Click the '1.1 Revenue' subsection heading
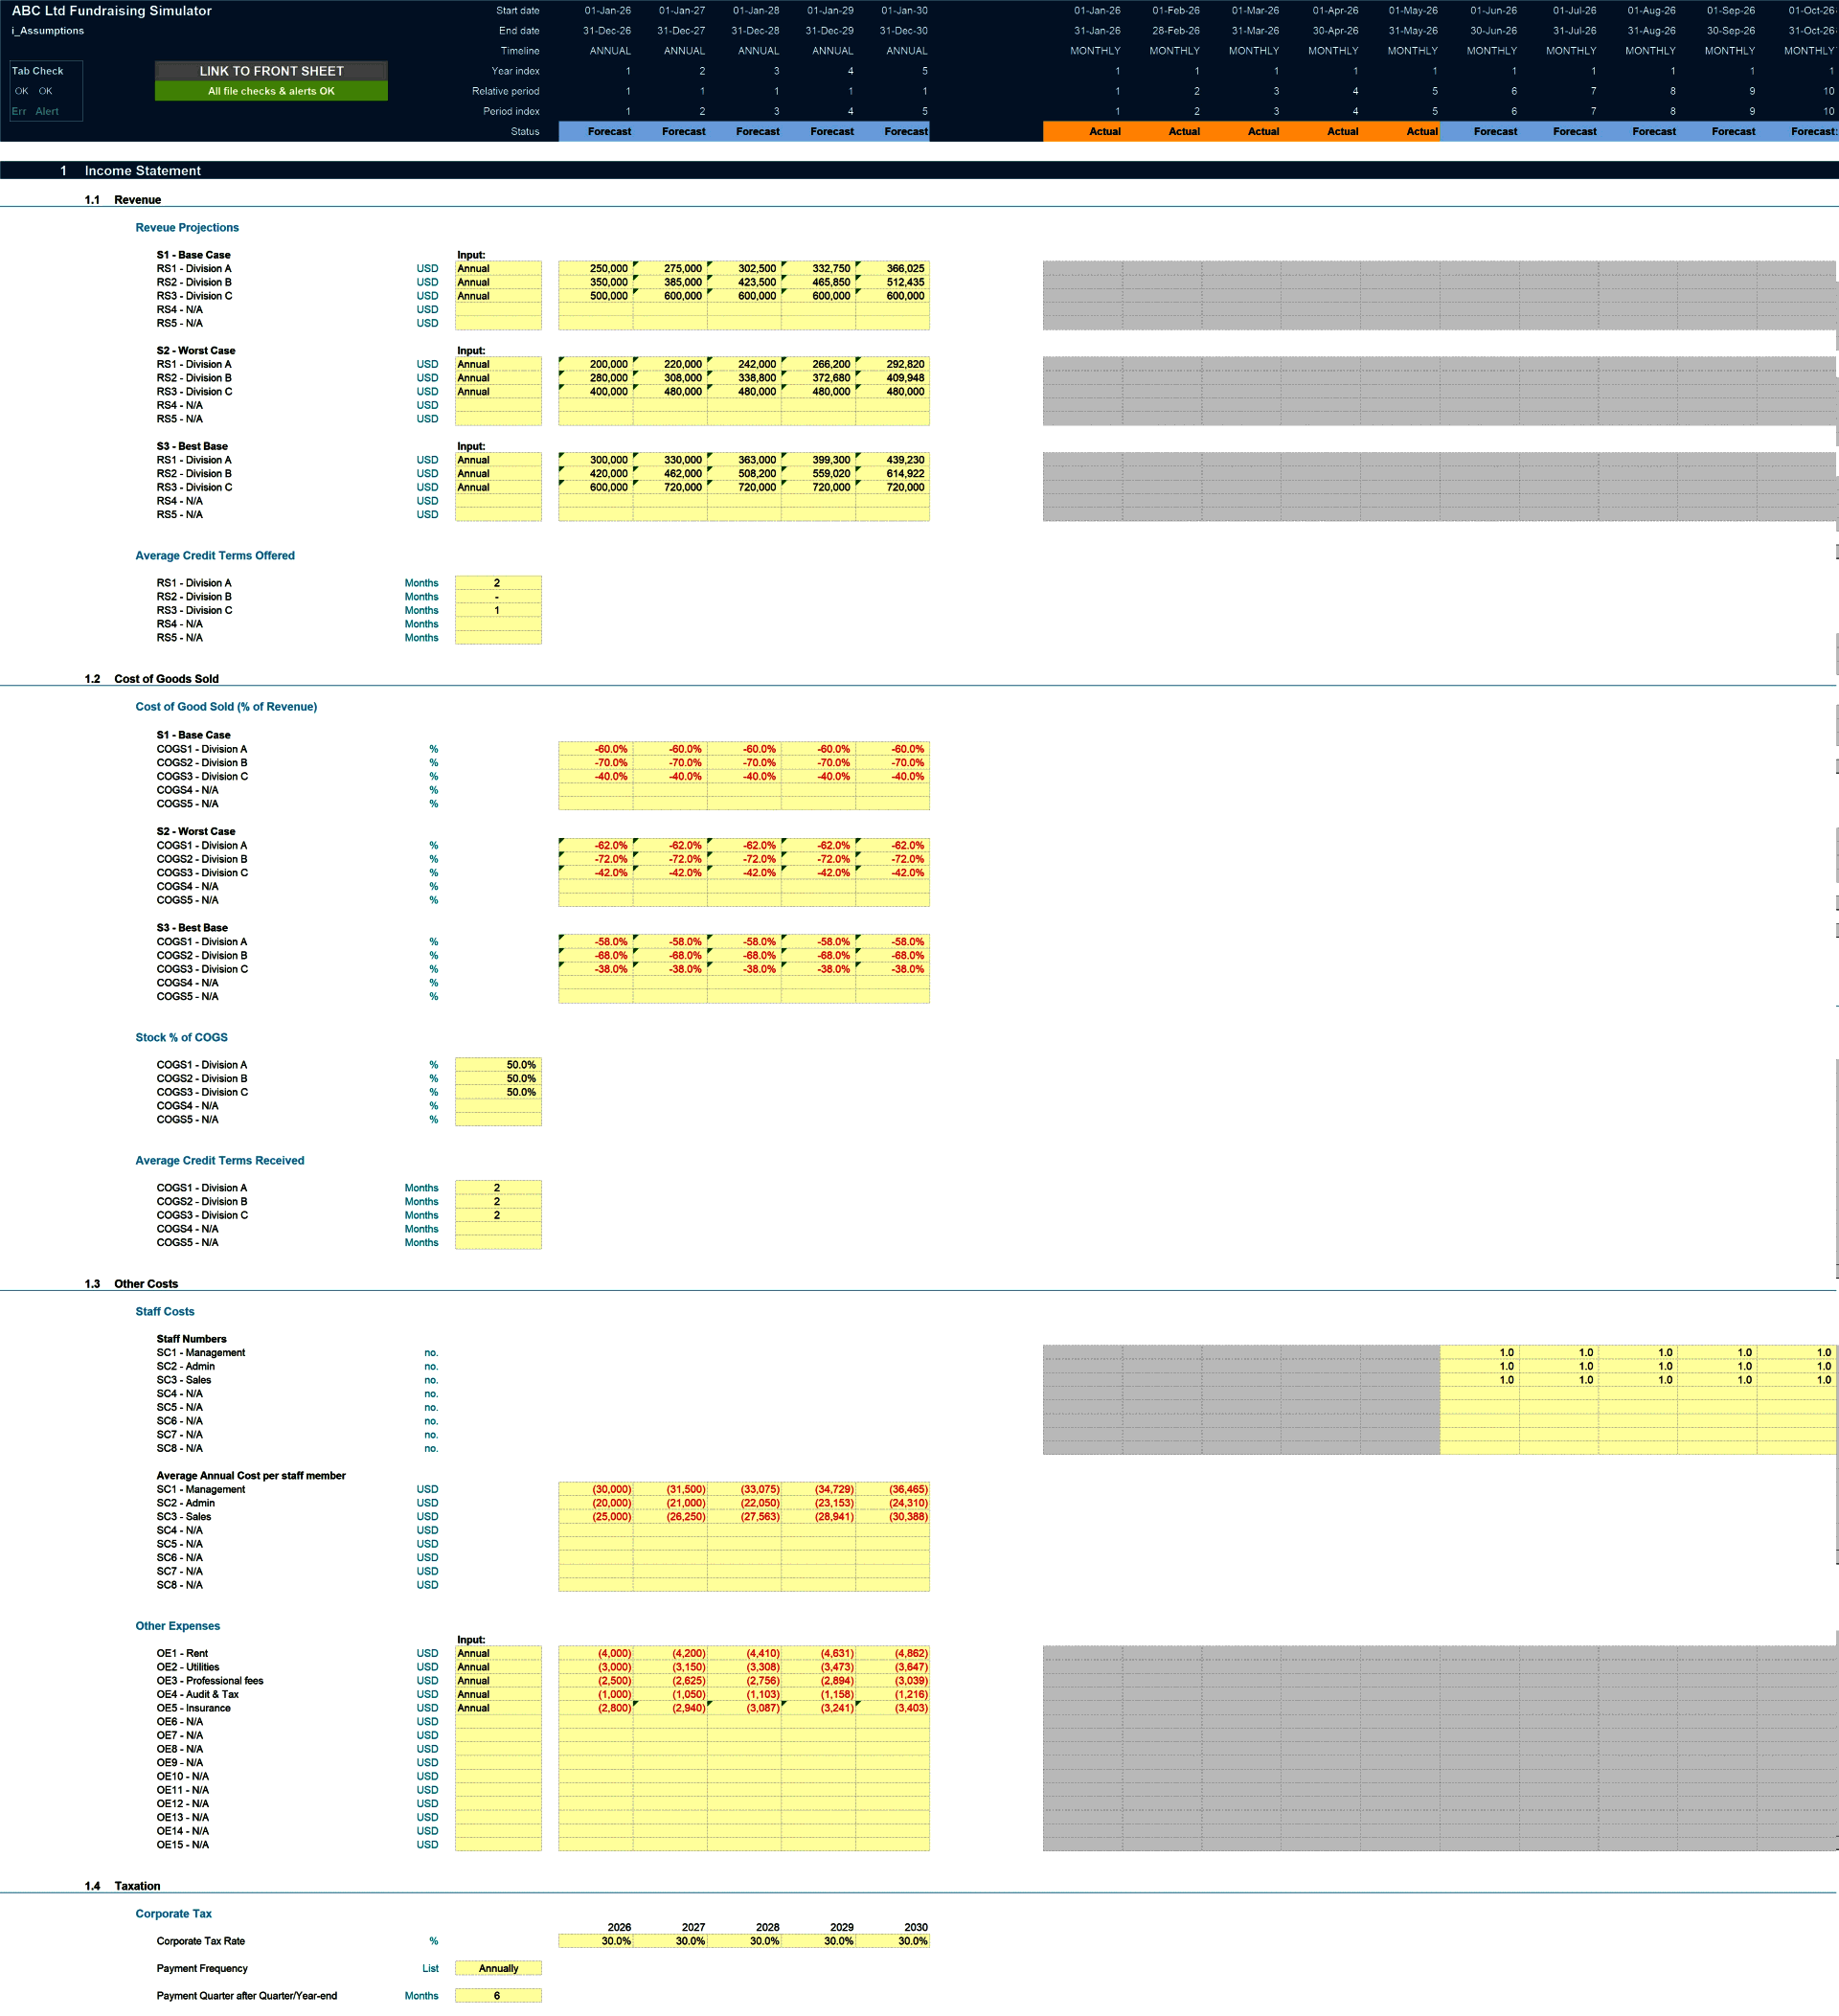 [123, 200]
